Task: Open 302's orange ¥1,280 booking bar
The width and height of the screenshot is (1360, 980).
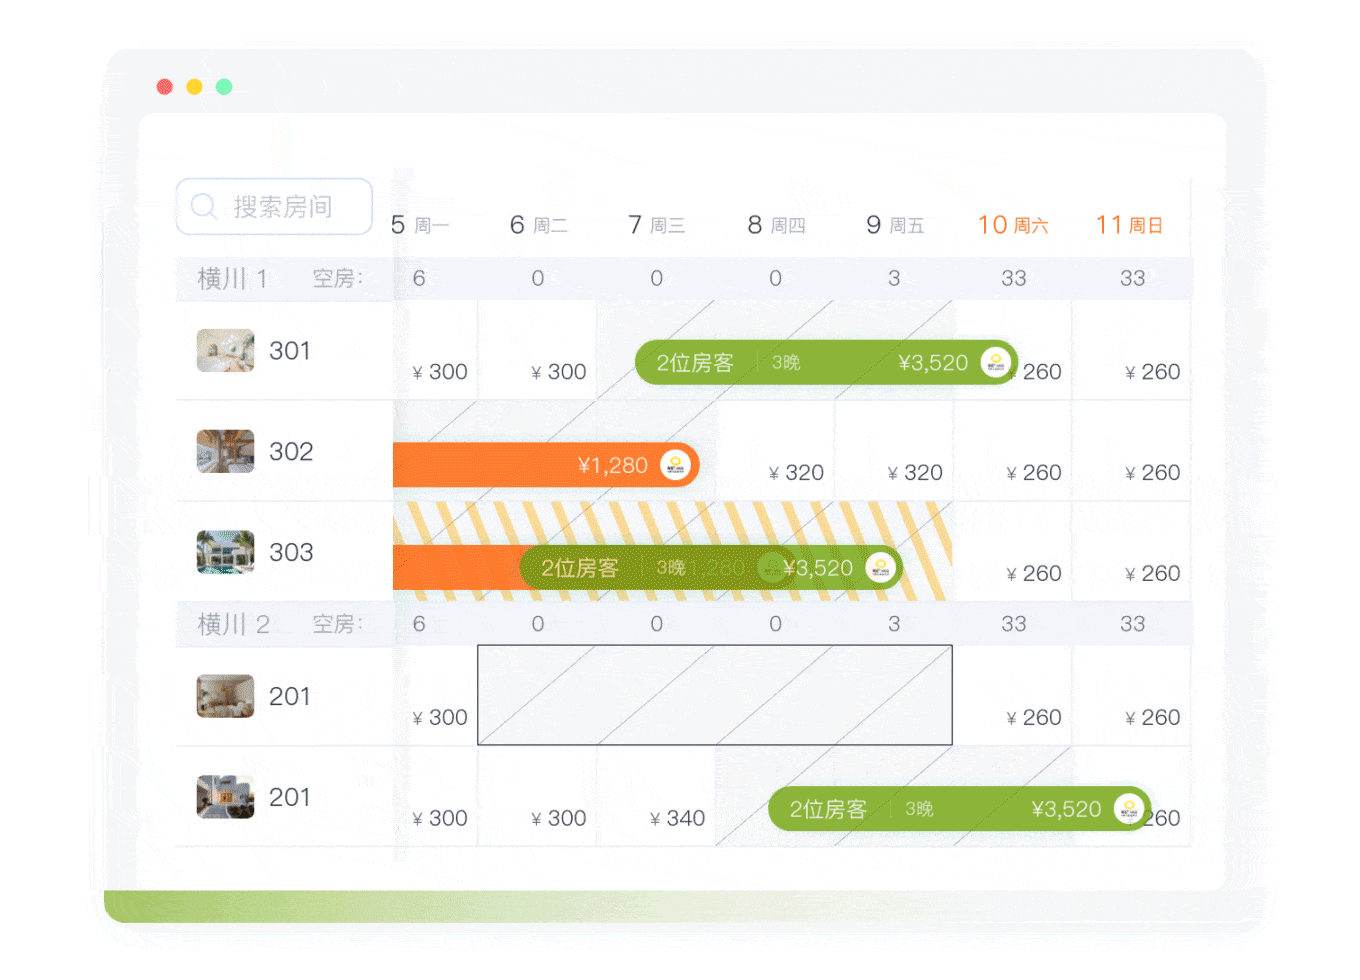Action: pyautogui.click(x=546, y=465)
